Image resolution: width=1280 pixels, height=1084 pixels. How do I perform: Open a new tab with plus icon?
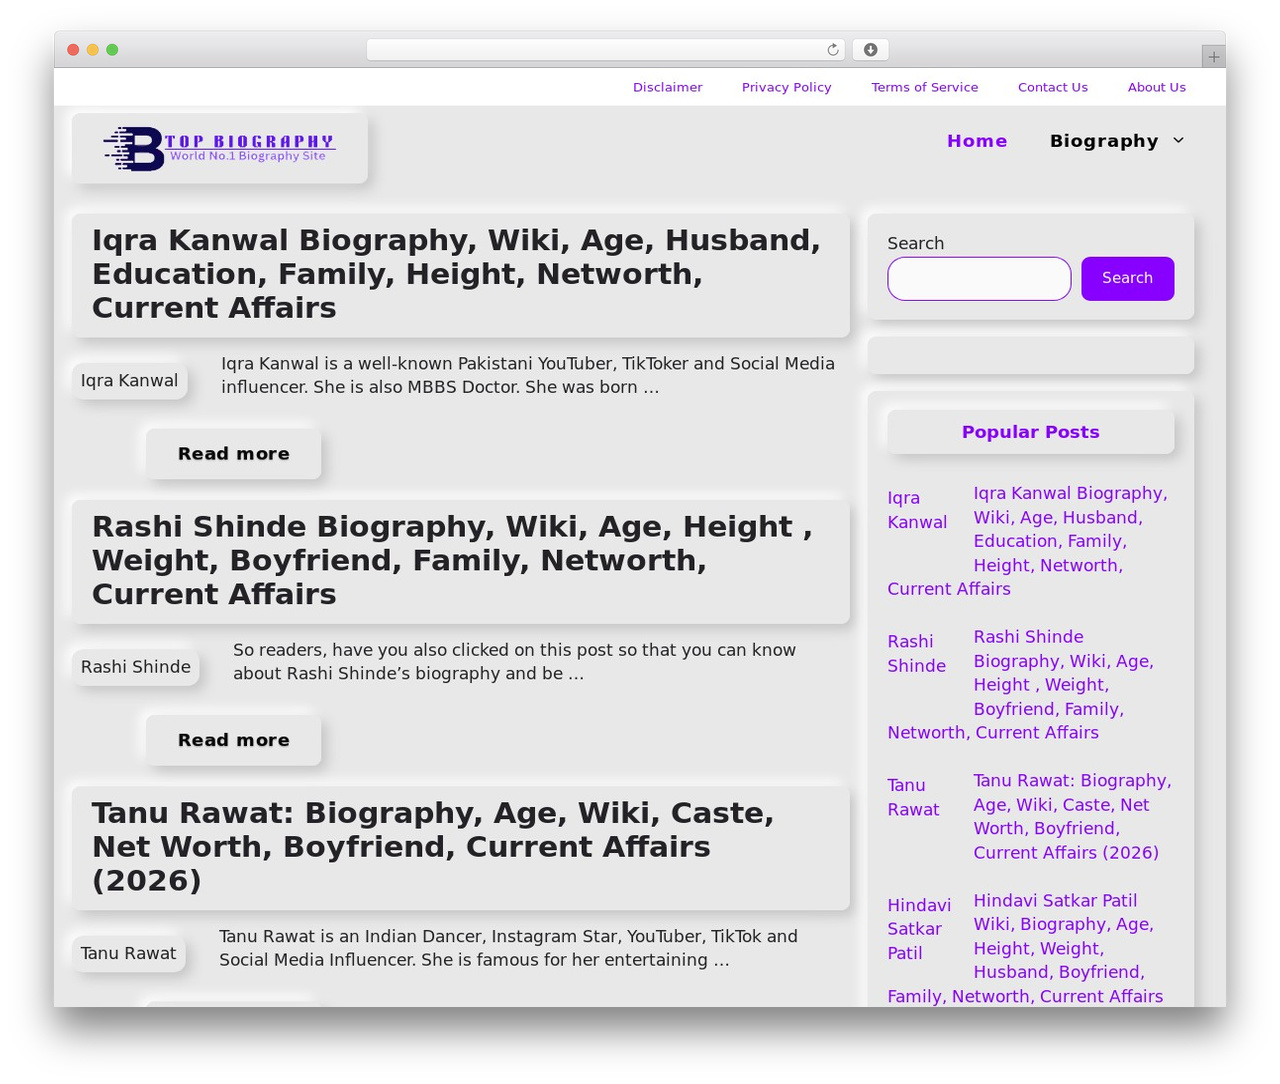1213,57
